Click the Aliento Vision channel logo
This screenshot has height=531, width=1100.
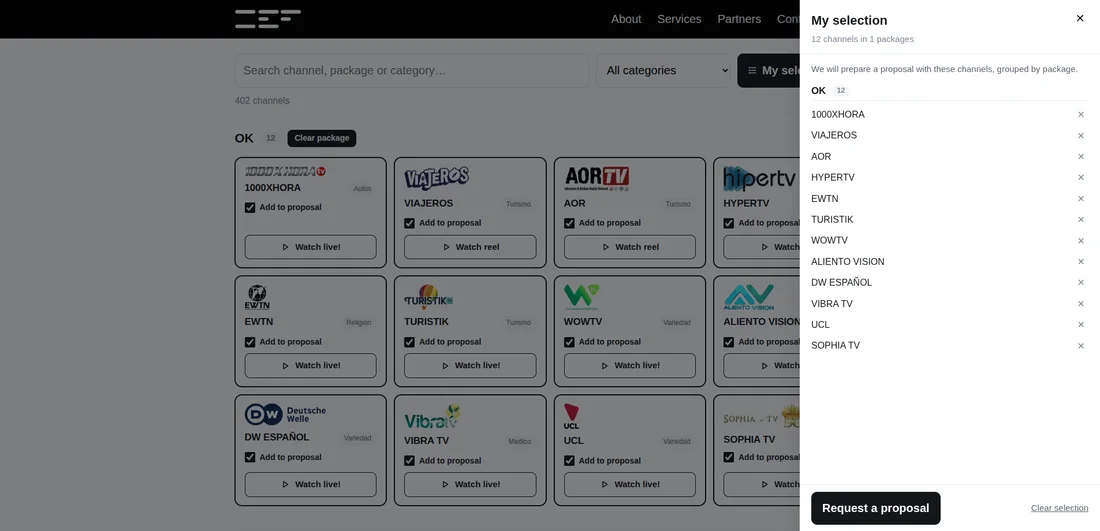pyautogui.click(x=749, y=297)
